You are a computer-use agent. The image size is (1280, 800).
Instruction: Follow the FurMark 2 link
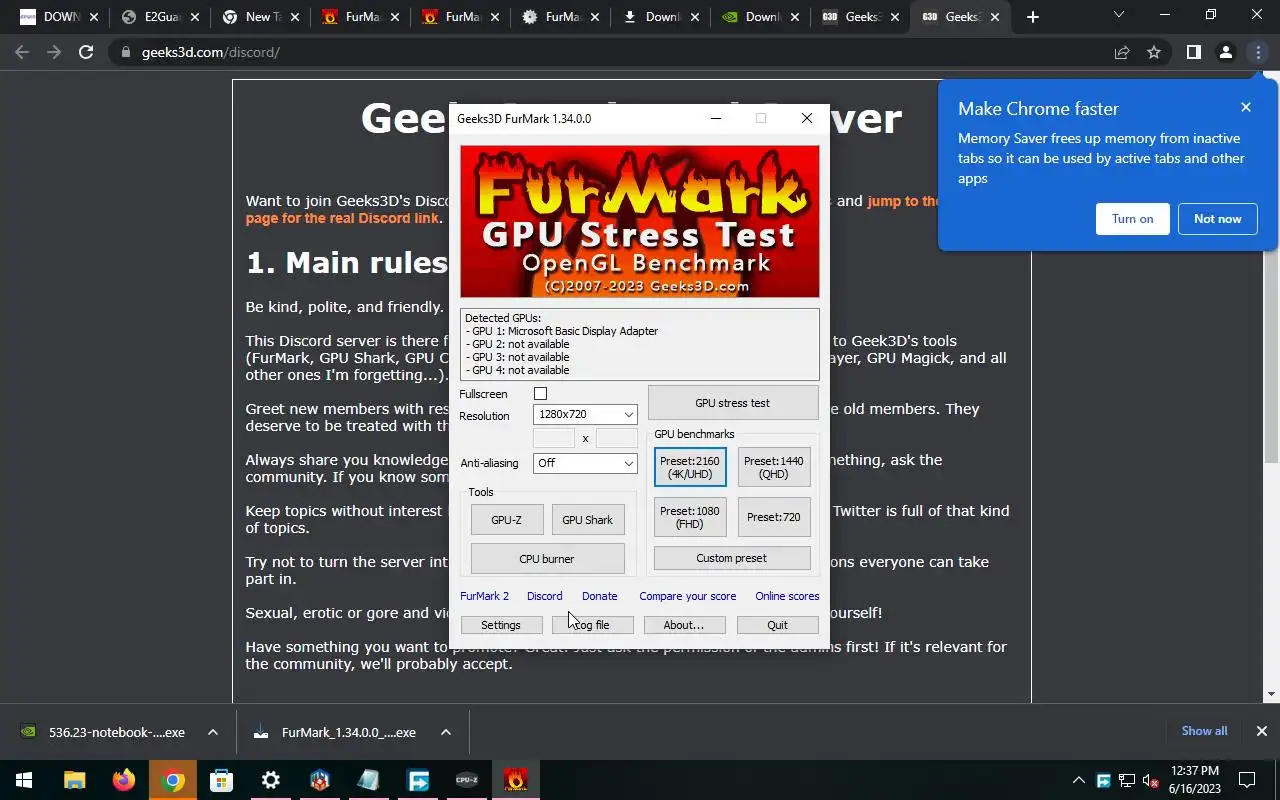pyautogui.click(x=484, y=596)
